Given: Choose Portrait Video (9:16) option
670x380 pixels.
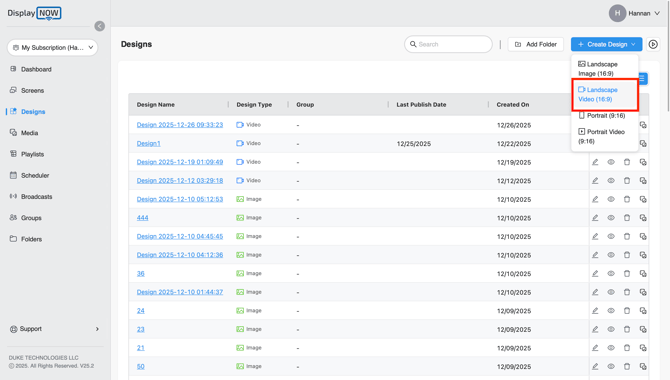Looking at the screenshot, I should pyautogui.click(x=604, y=136).
